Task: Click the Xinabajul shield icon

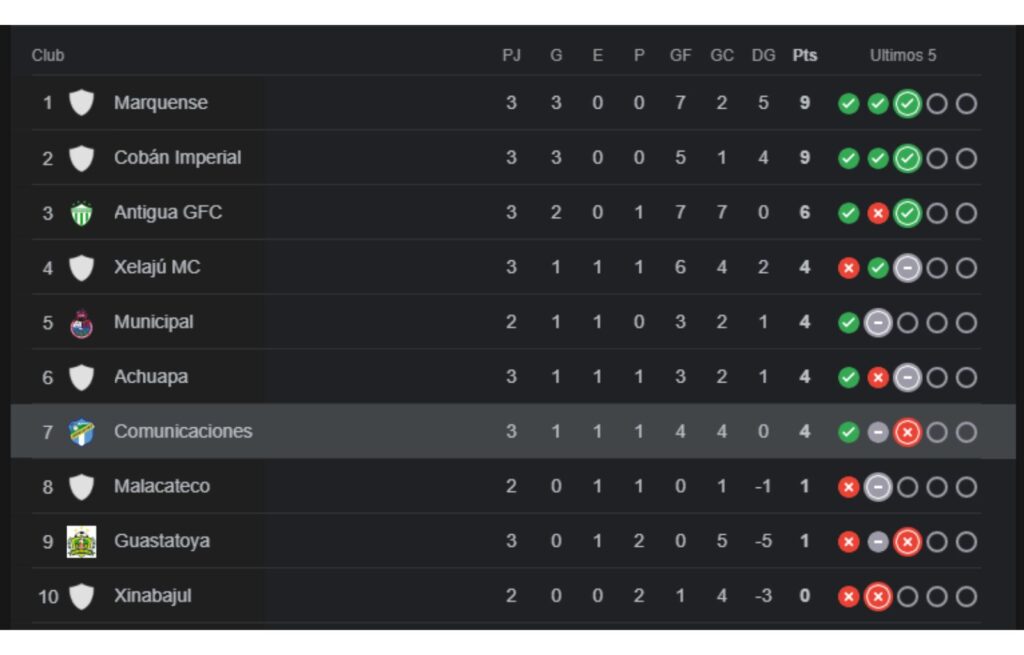Action: tap(81, 597)
